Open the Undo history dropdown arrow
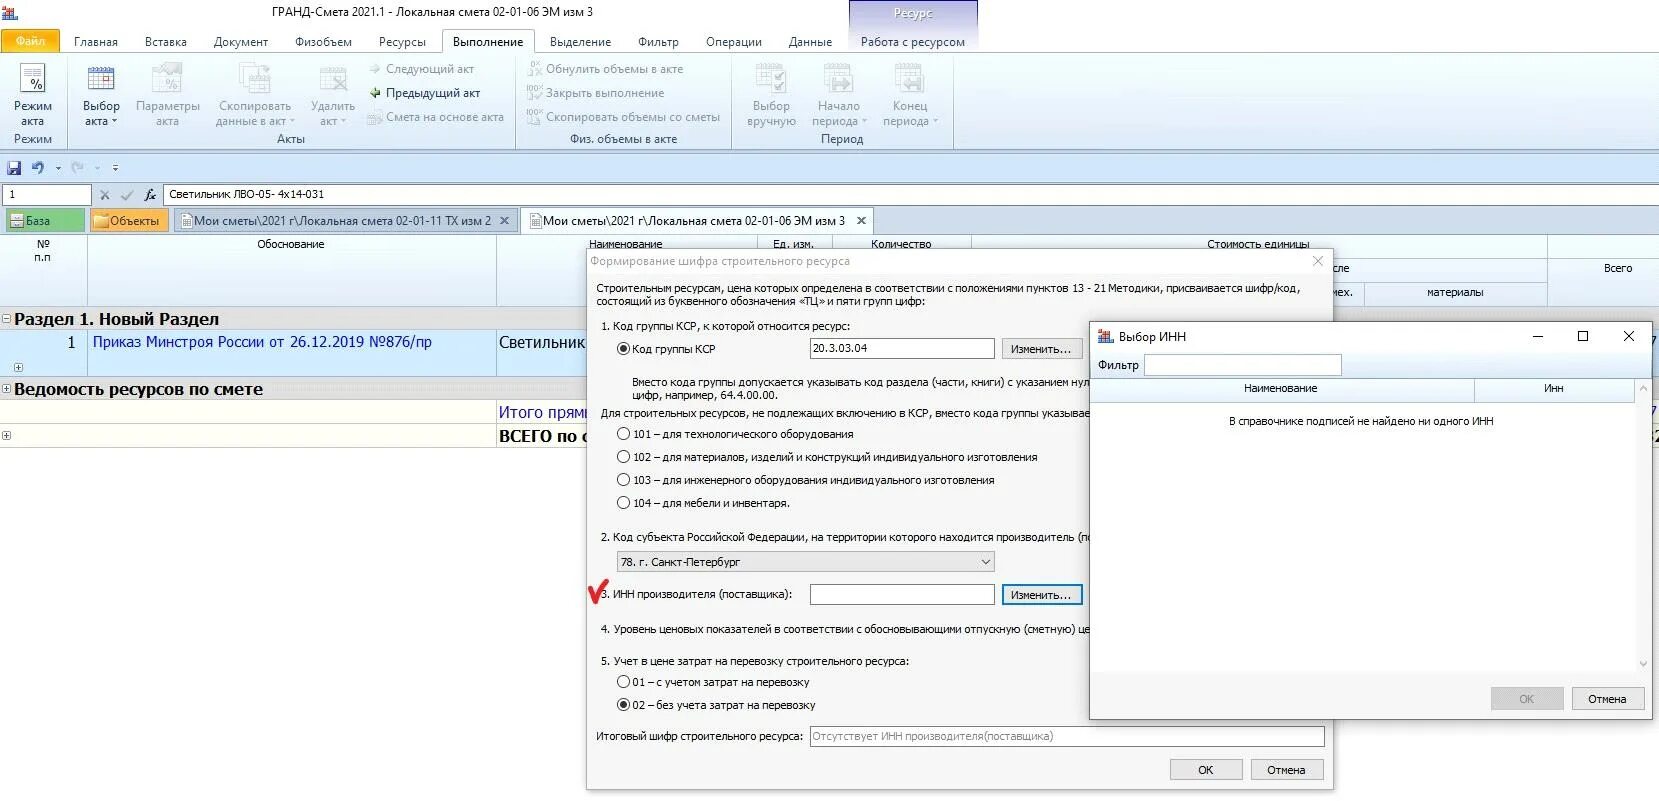 pyautogui.click(x=58, y=168)
